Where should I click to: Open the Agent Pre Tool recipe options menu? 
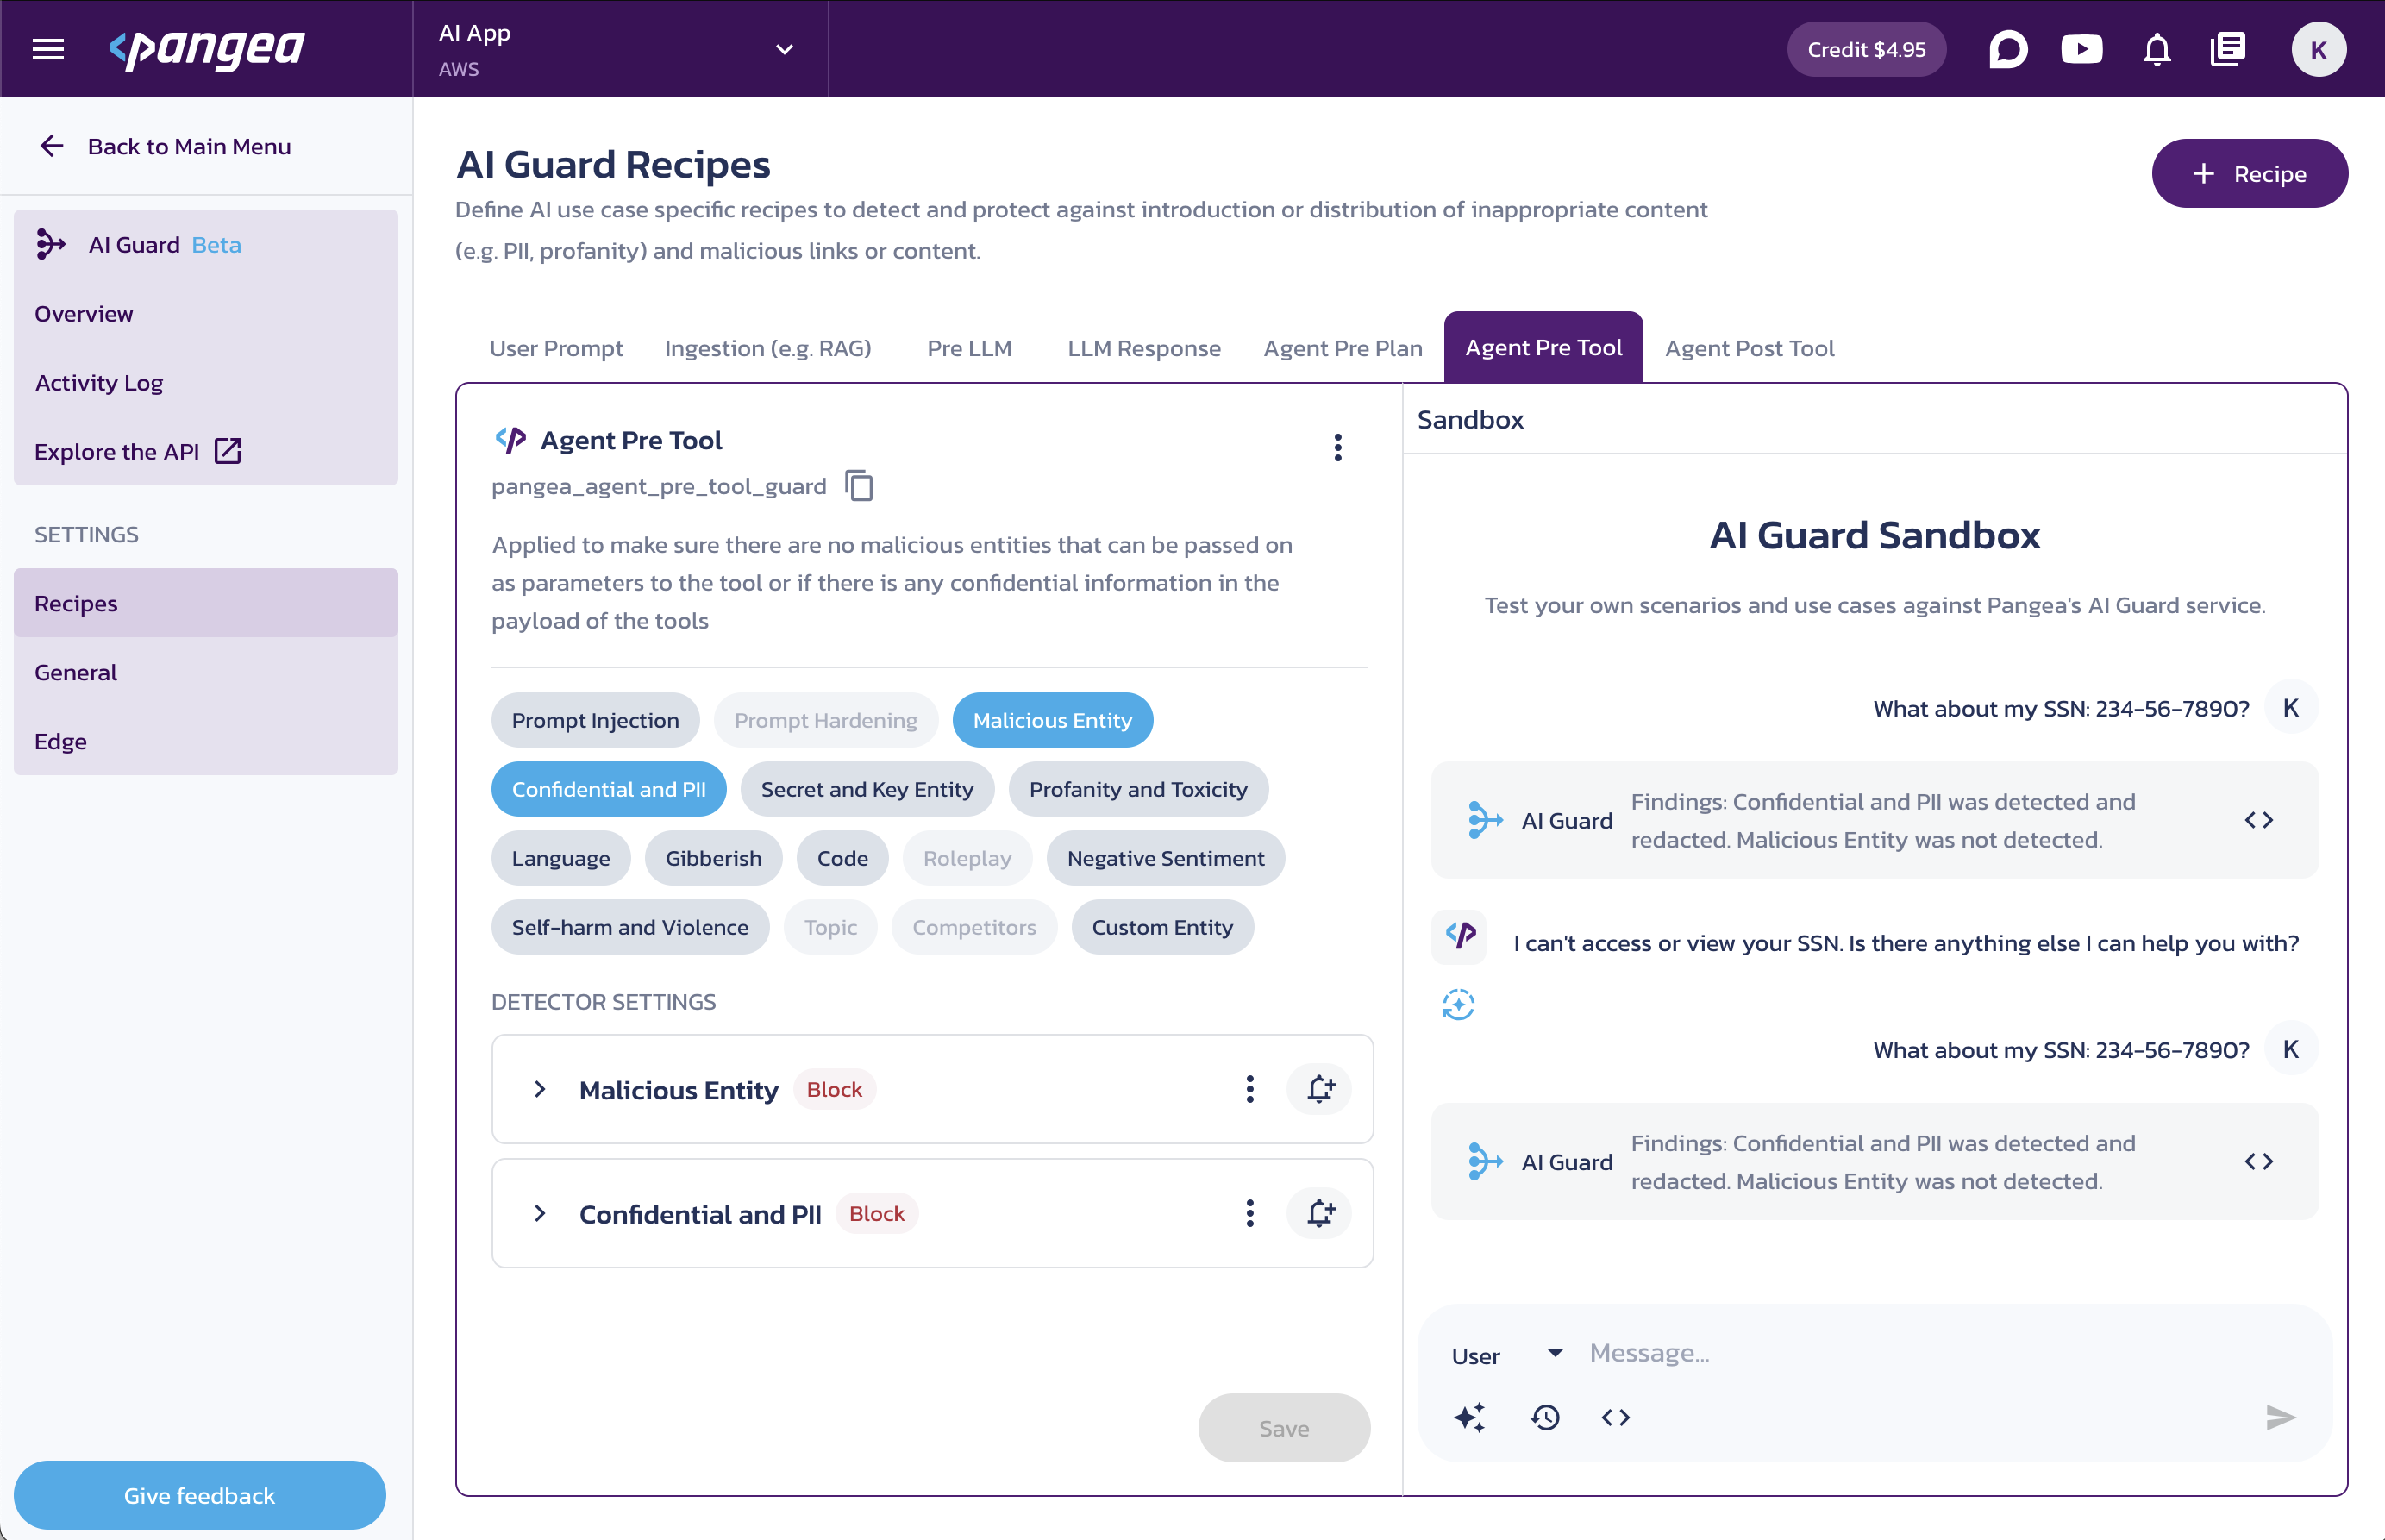(1338, 448)
